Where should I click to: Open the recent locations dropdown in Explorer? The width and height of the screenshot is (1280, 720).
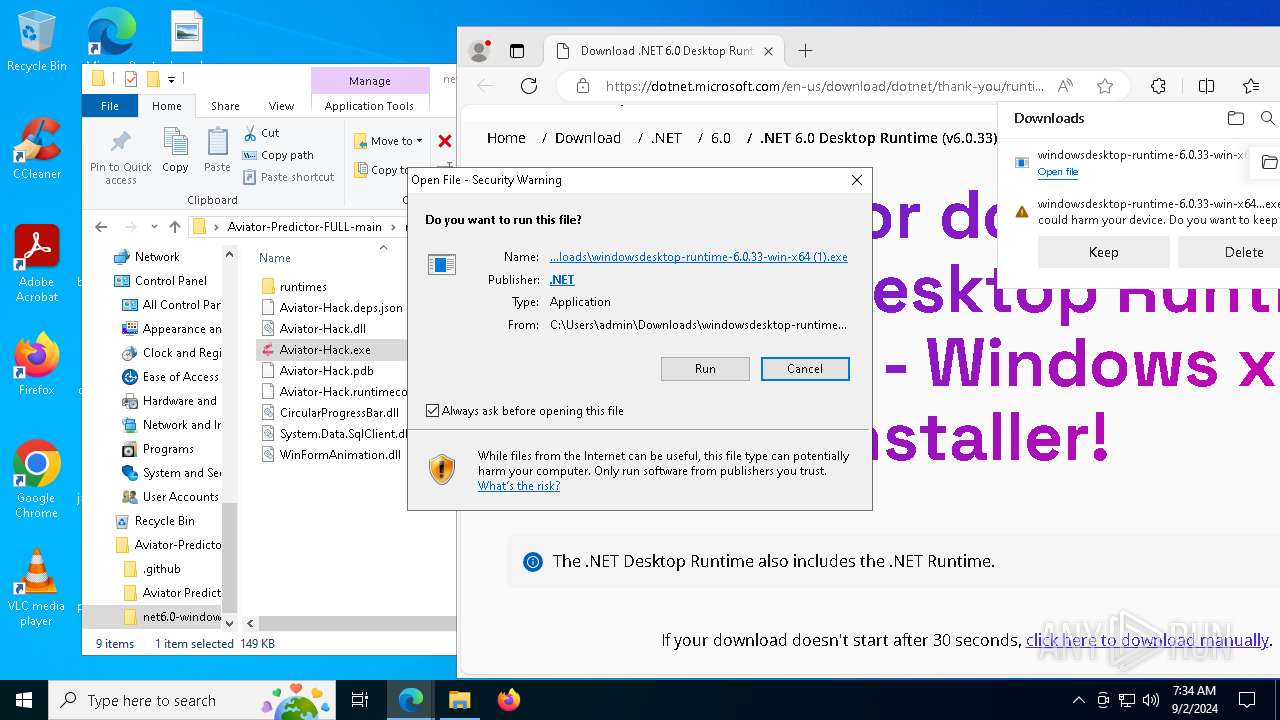(153, 227)
